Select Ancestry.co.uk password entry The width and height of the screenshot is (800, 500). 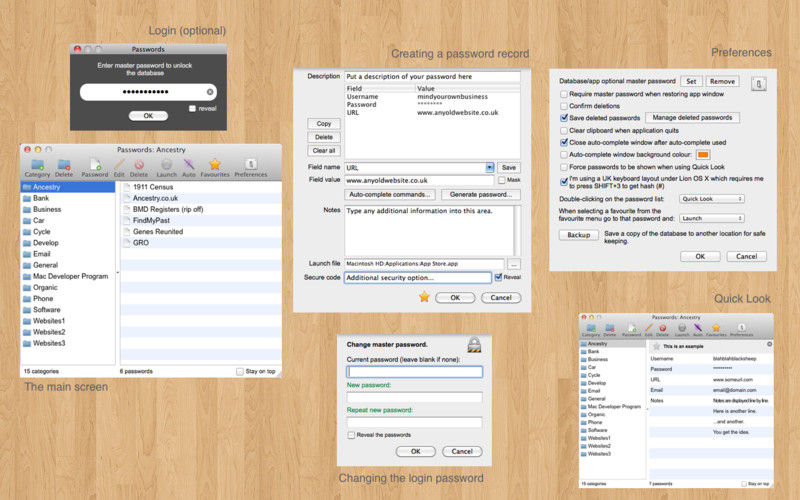201,198
